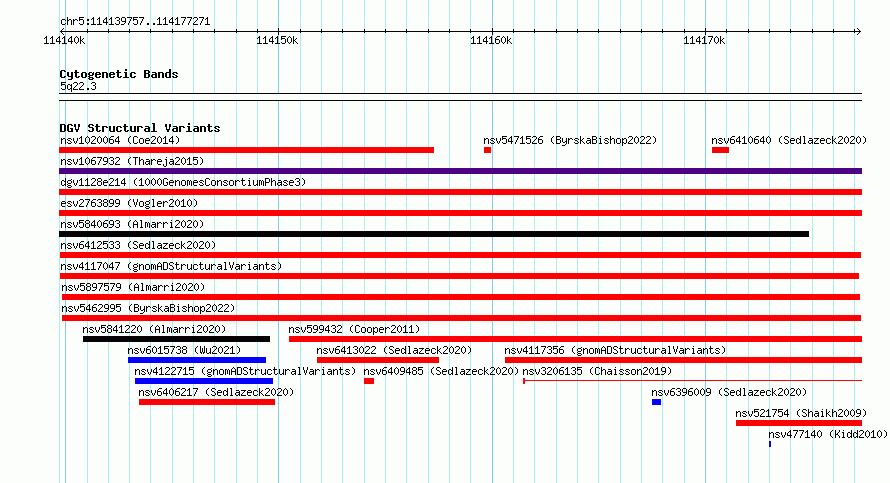Open dgv1128e214 (1000GenomesConsortiumPhase3) label
Screen dimensions: 890x483
pos(183,182)
